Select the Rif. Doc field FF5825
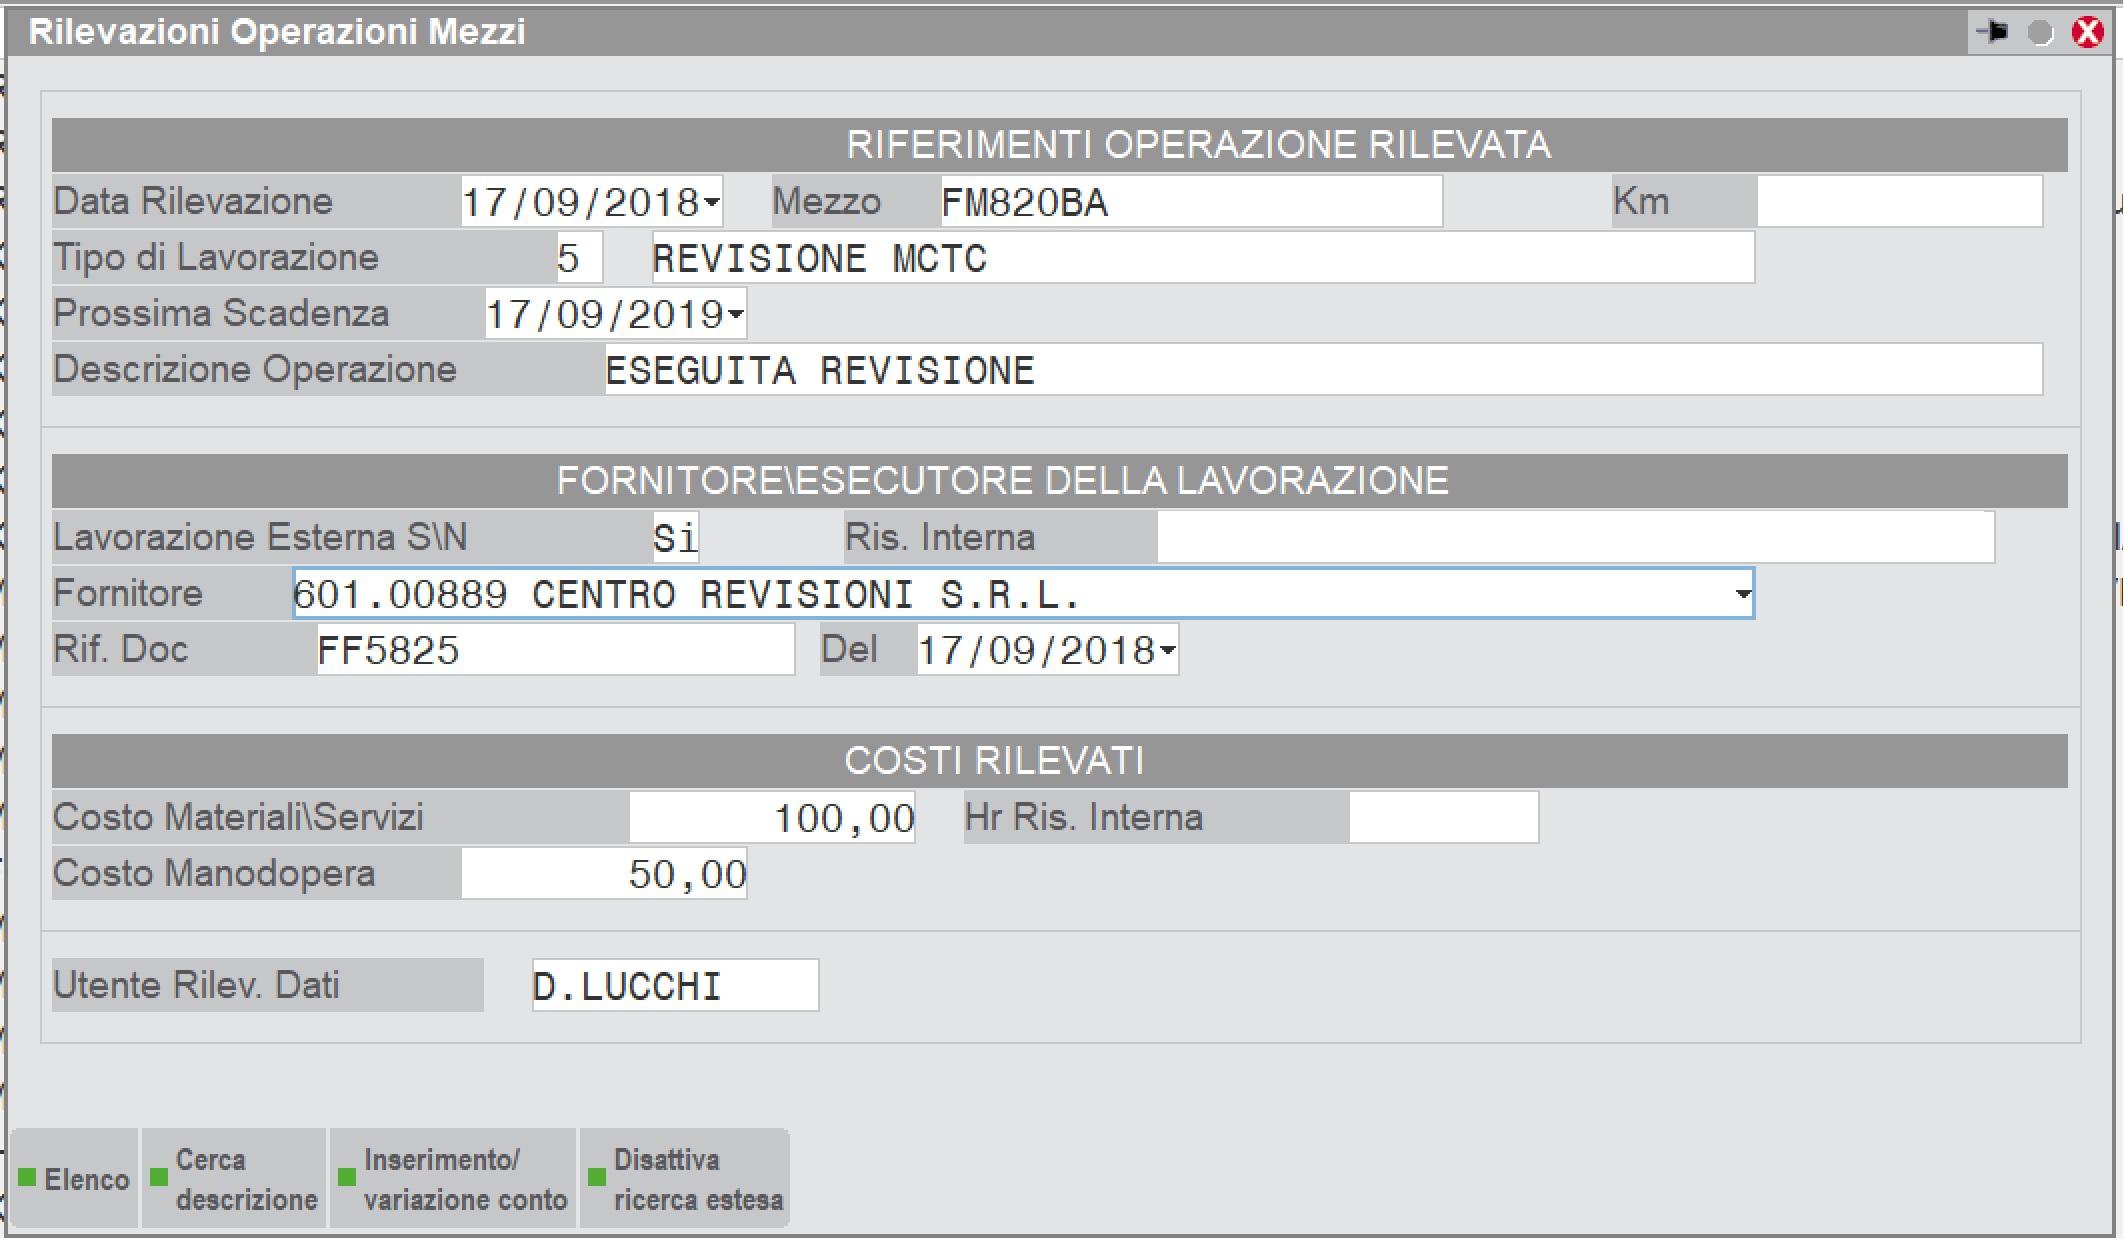The height and width of the screenshot is (1242, 2124). [555, 651]
